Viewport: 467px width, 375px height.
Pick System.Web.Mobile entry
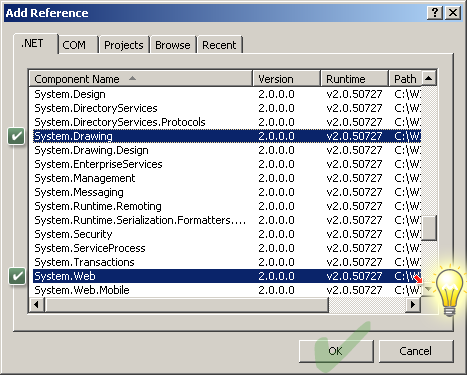(227, 290)
